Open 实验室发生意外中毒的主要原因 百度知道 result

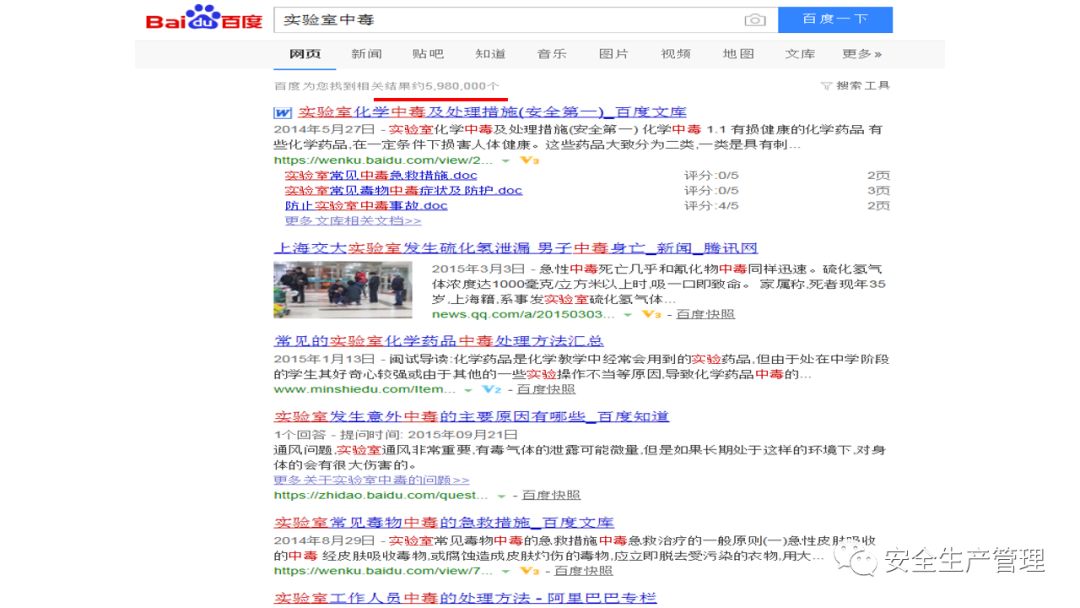click(x=471, y=417)
